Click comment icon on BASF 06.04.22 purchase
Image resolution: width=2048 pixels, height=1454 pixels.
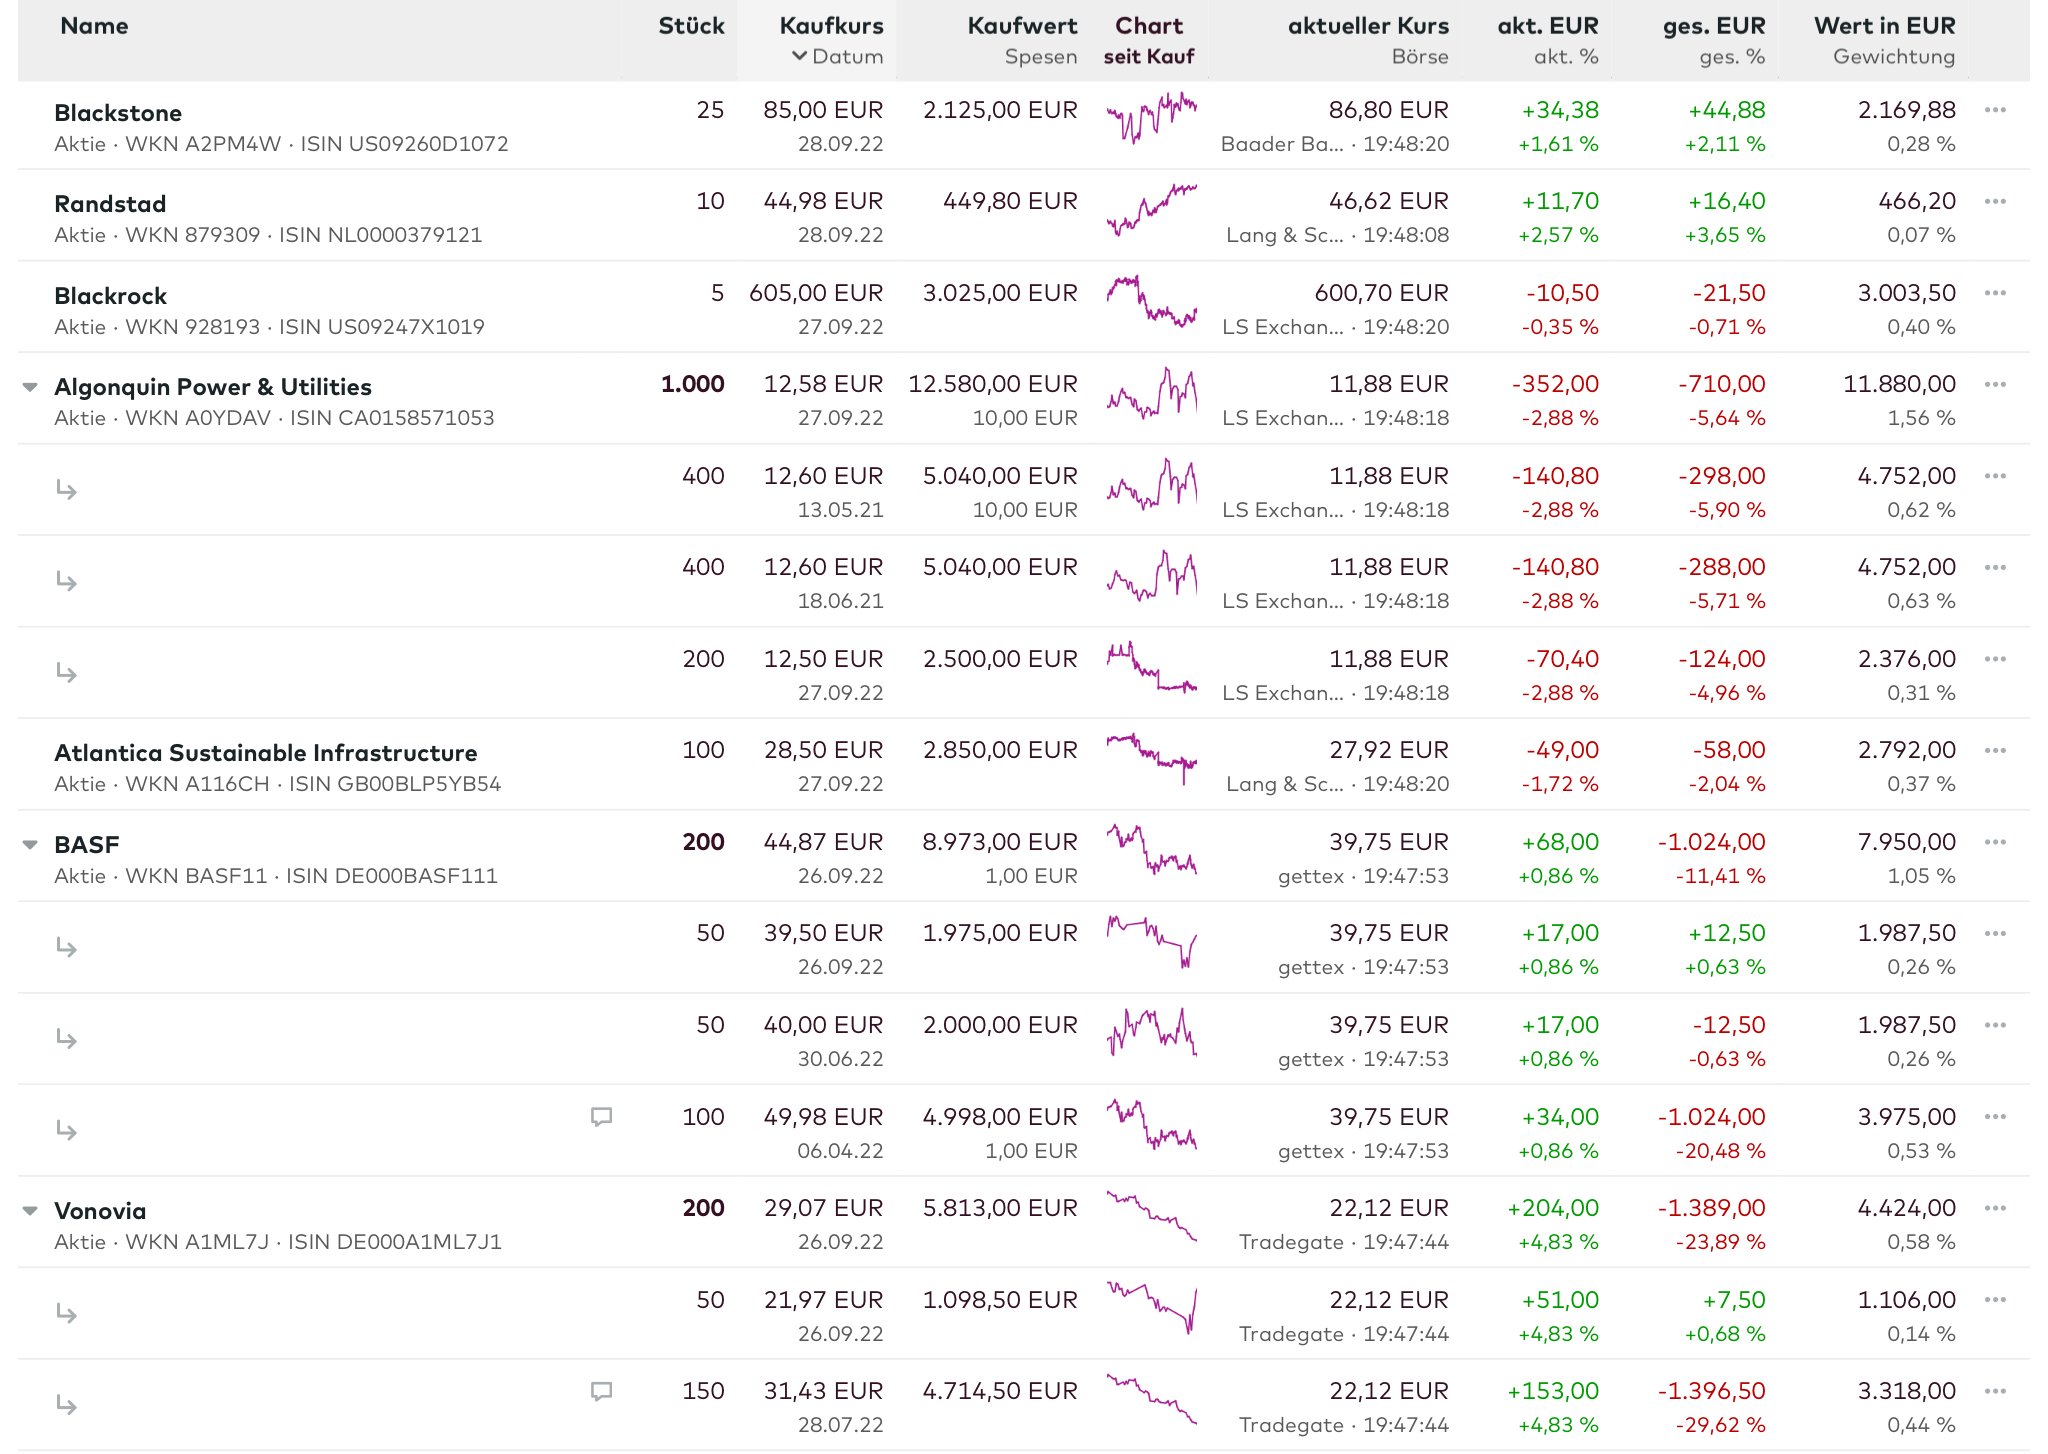click(x=601, y=1117)
